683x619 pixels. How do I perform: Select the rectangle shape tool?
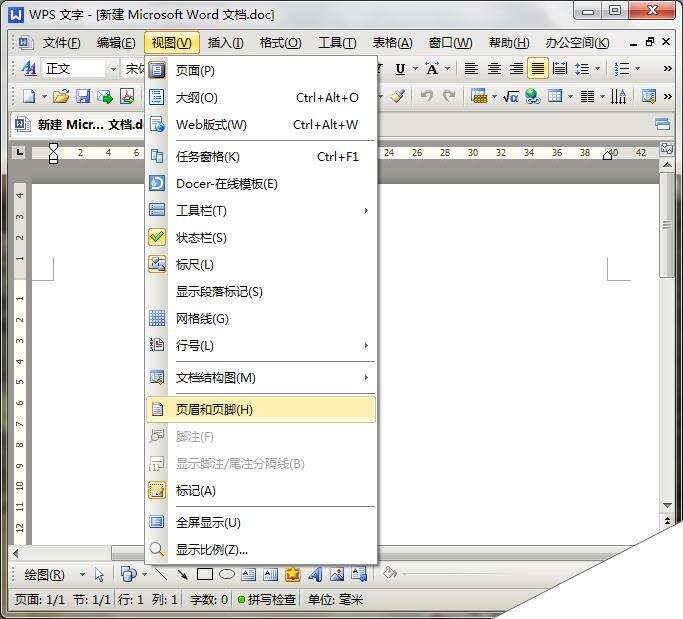[x=205, y=575]
